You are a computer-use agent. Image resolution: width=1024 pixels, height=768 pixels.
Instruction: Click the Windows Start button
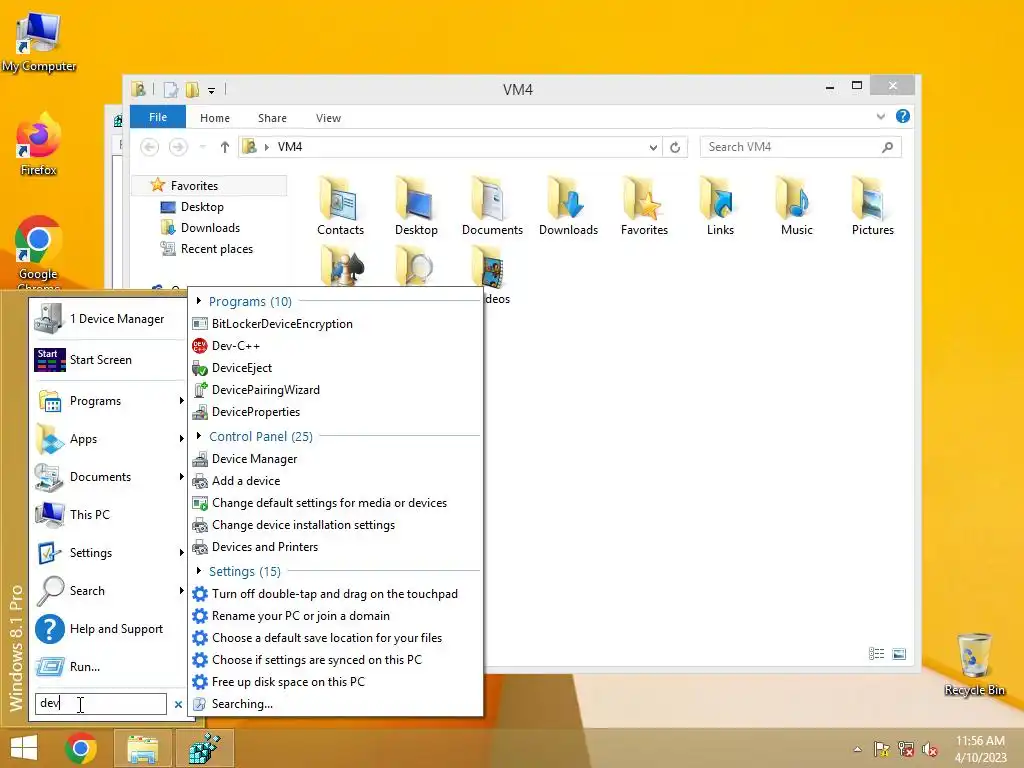click(24, 748)
